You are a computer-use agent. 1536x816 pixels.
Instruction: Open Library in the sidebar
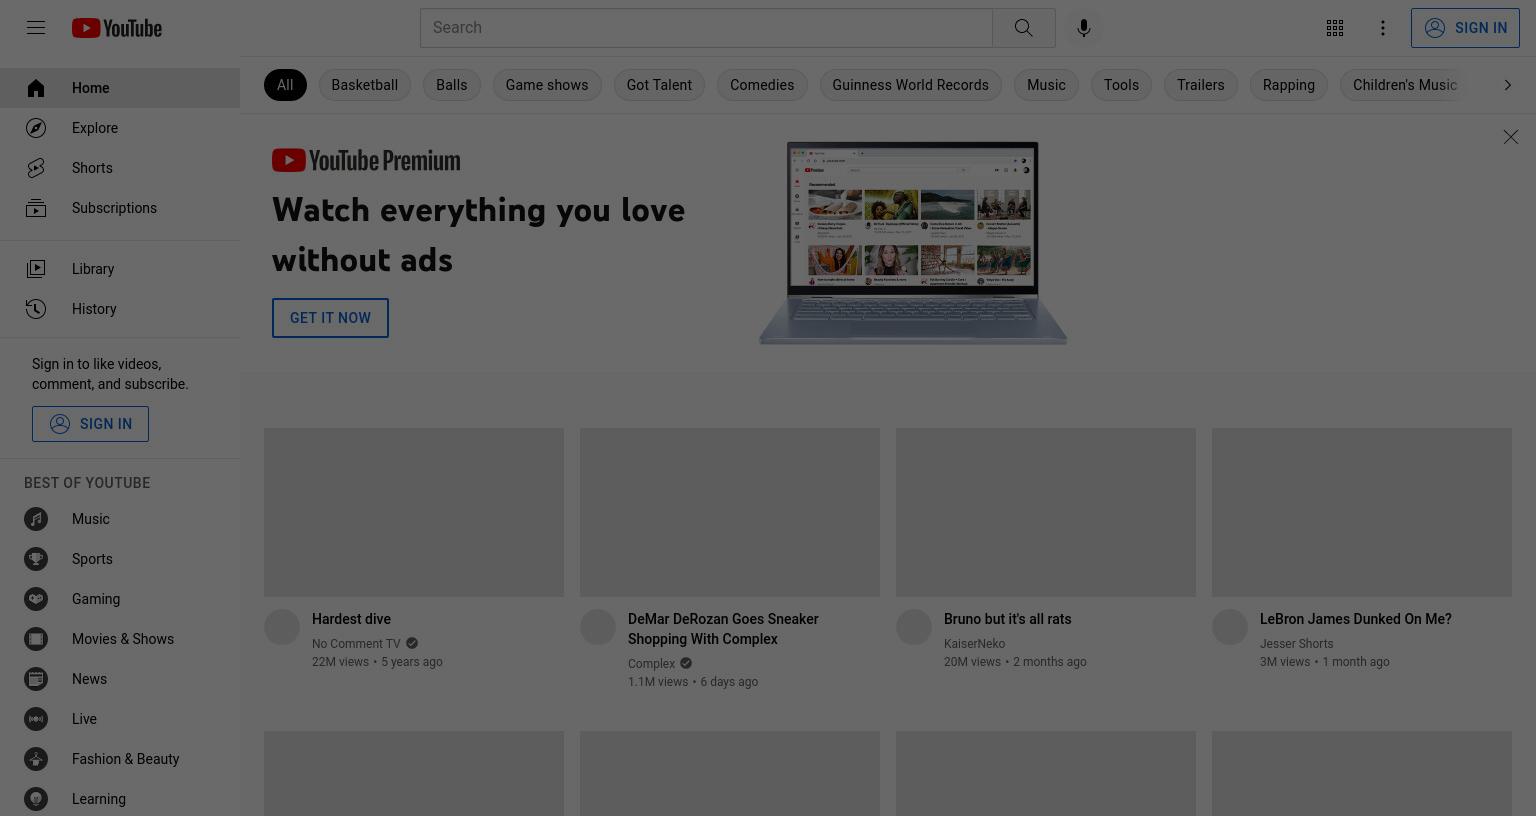[120, 269]
